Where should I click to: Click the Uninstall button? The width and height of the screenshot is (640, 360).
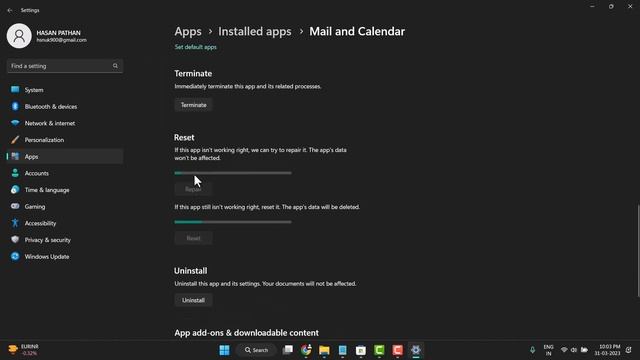[x=193, y=300]
